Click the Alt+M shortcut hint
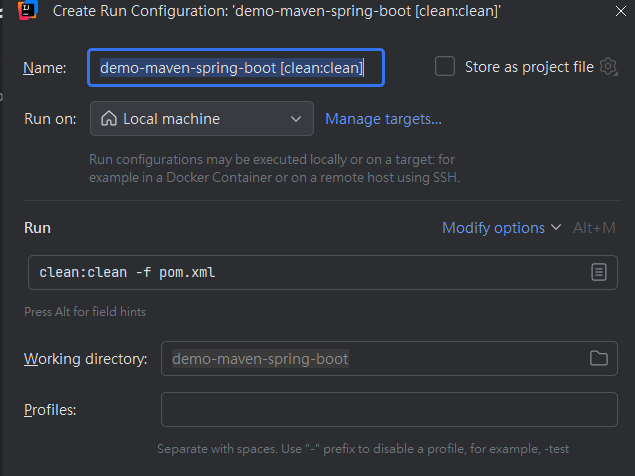 [594, 228]
